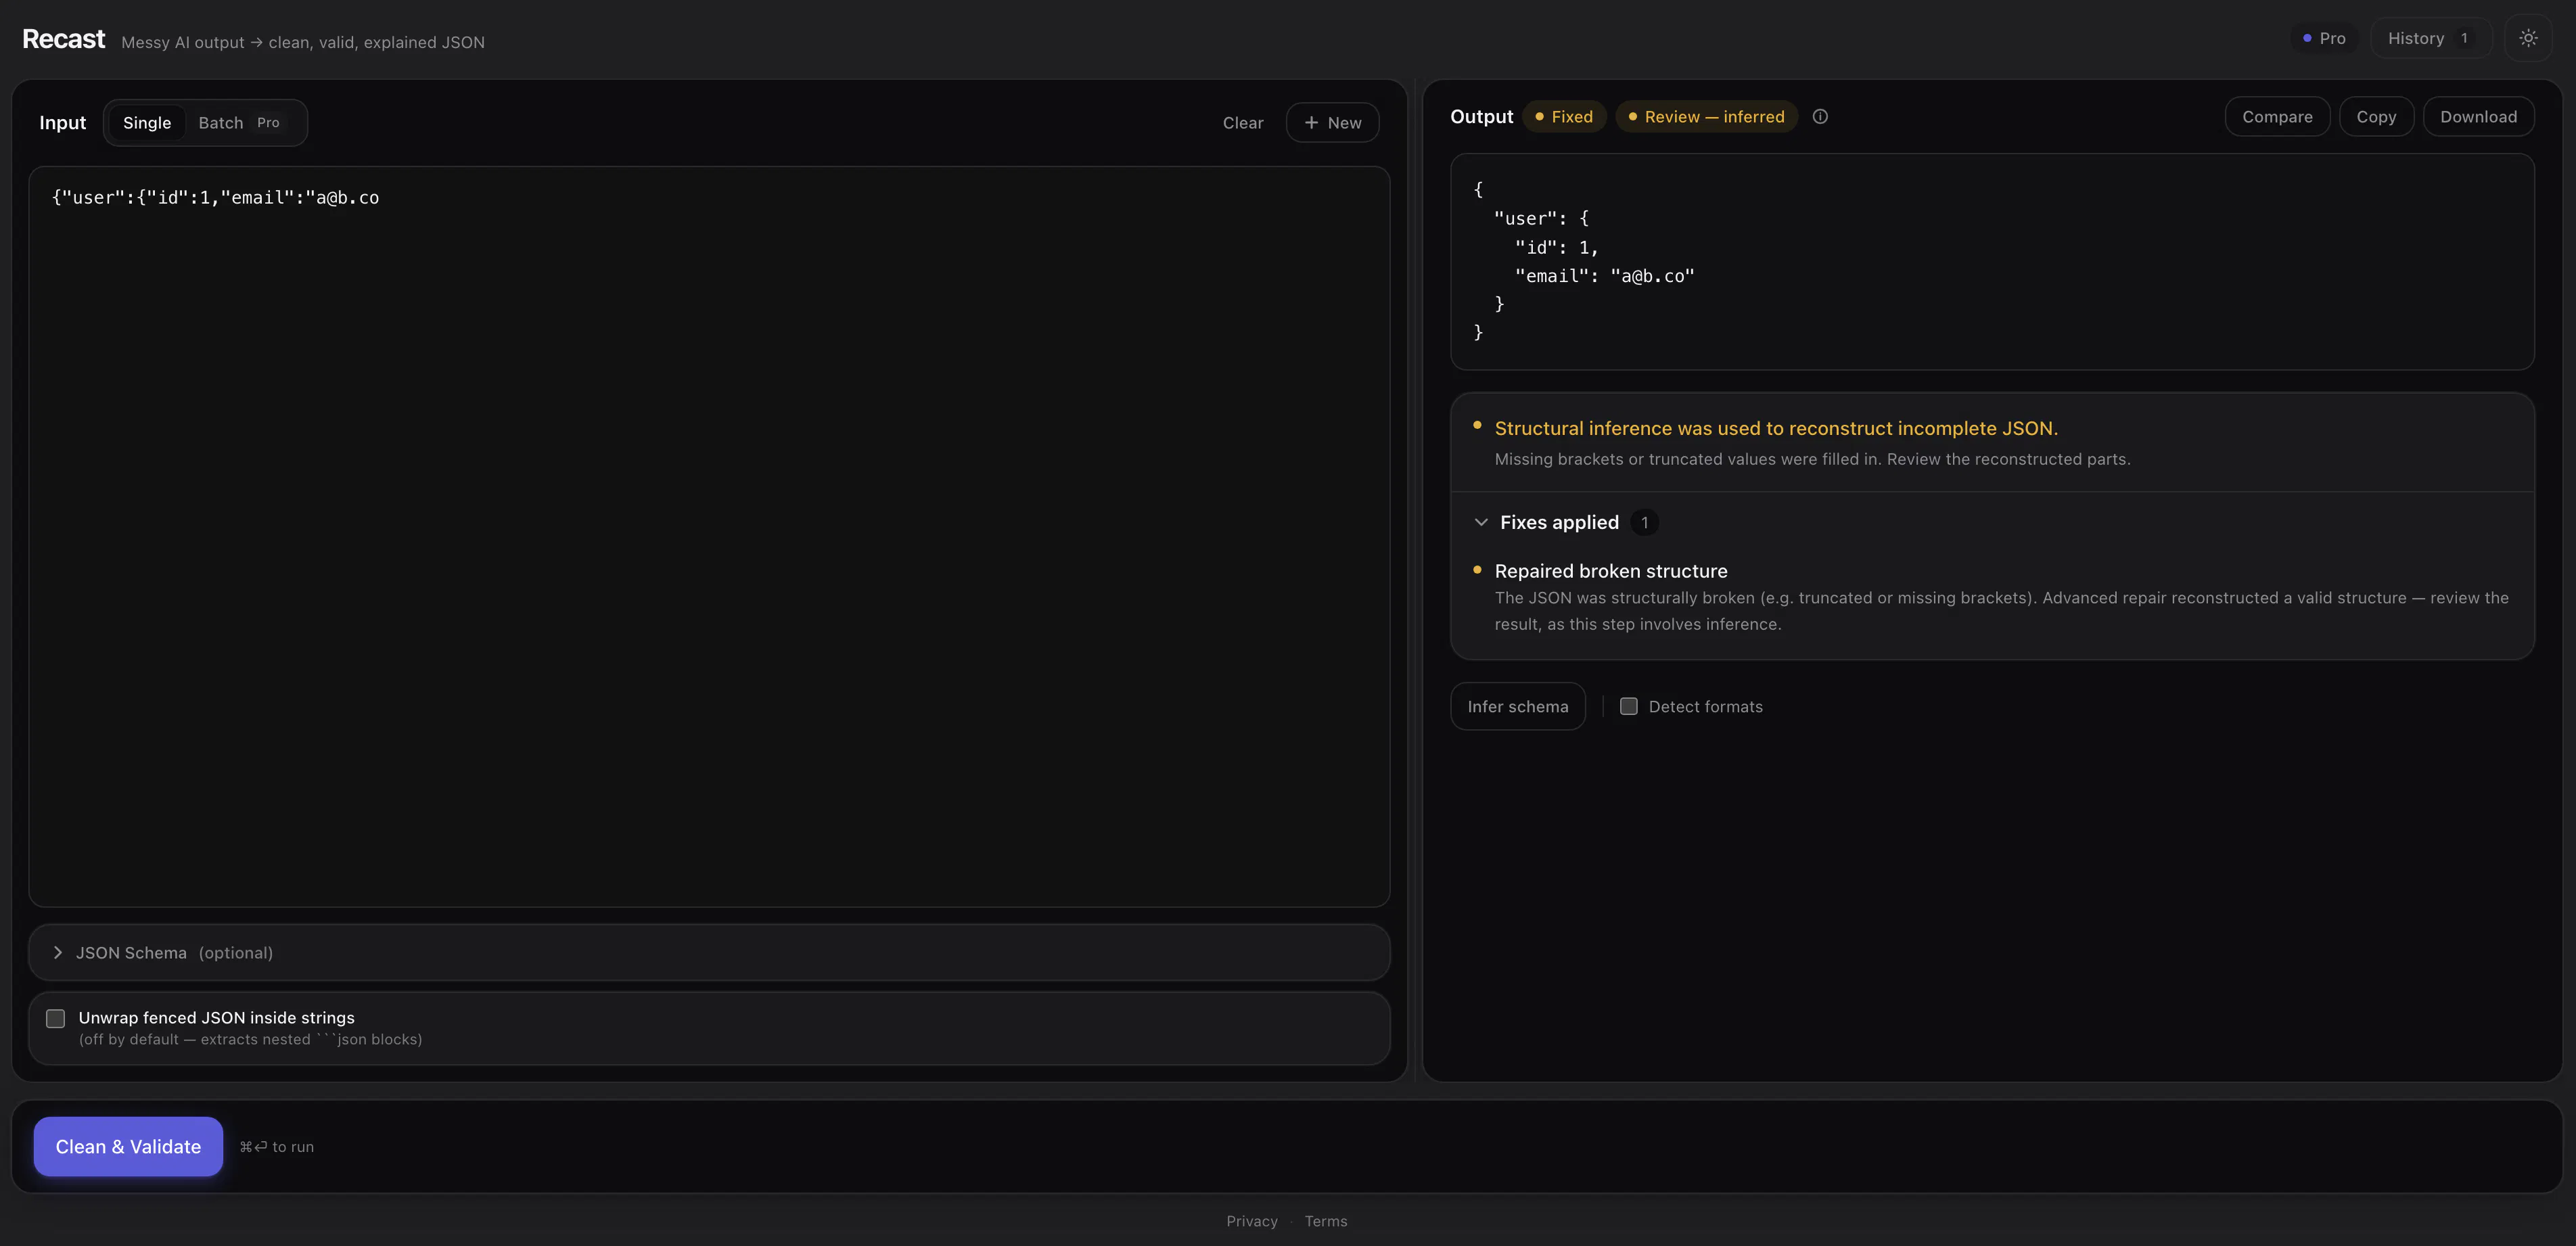Click the plus icon in the New button
This screenshot has height=1246, width=2576.
1311,123
